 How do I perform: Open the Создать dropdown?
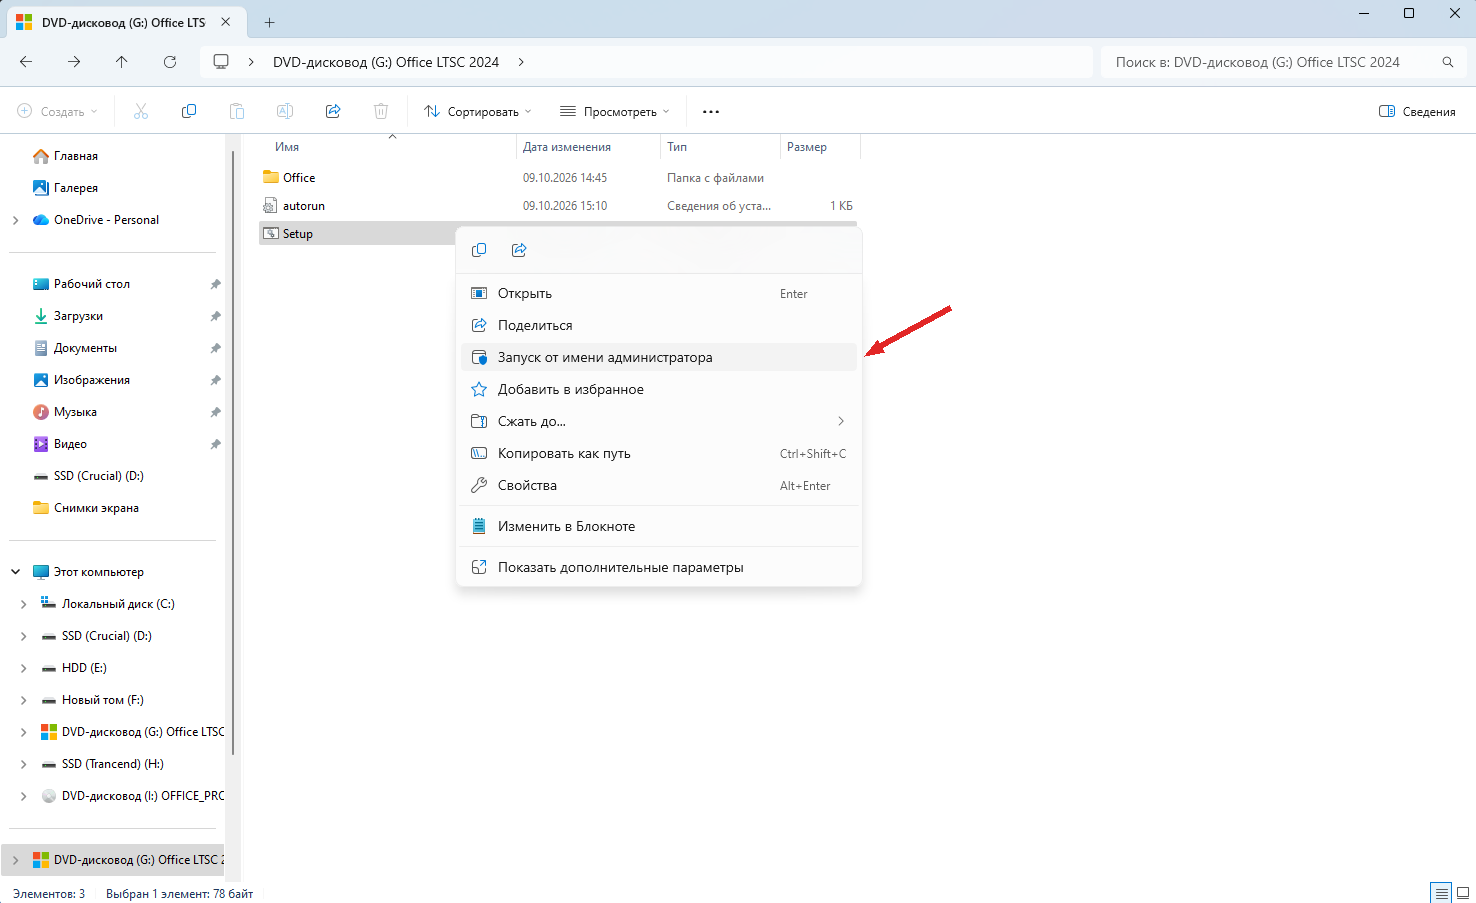58,111
